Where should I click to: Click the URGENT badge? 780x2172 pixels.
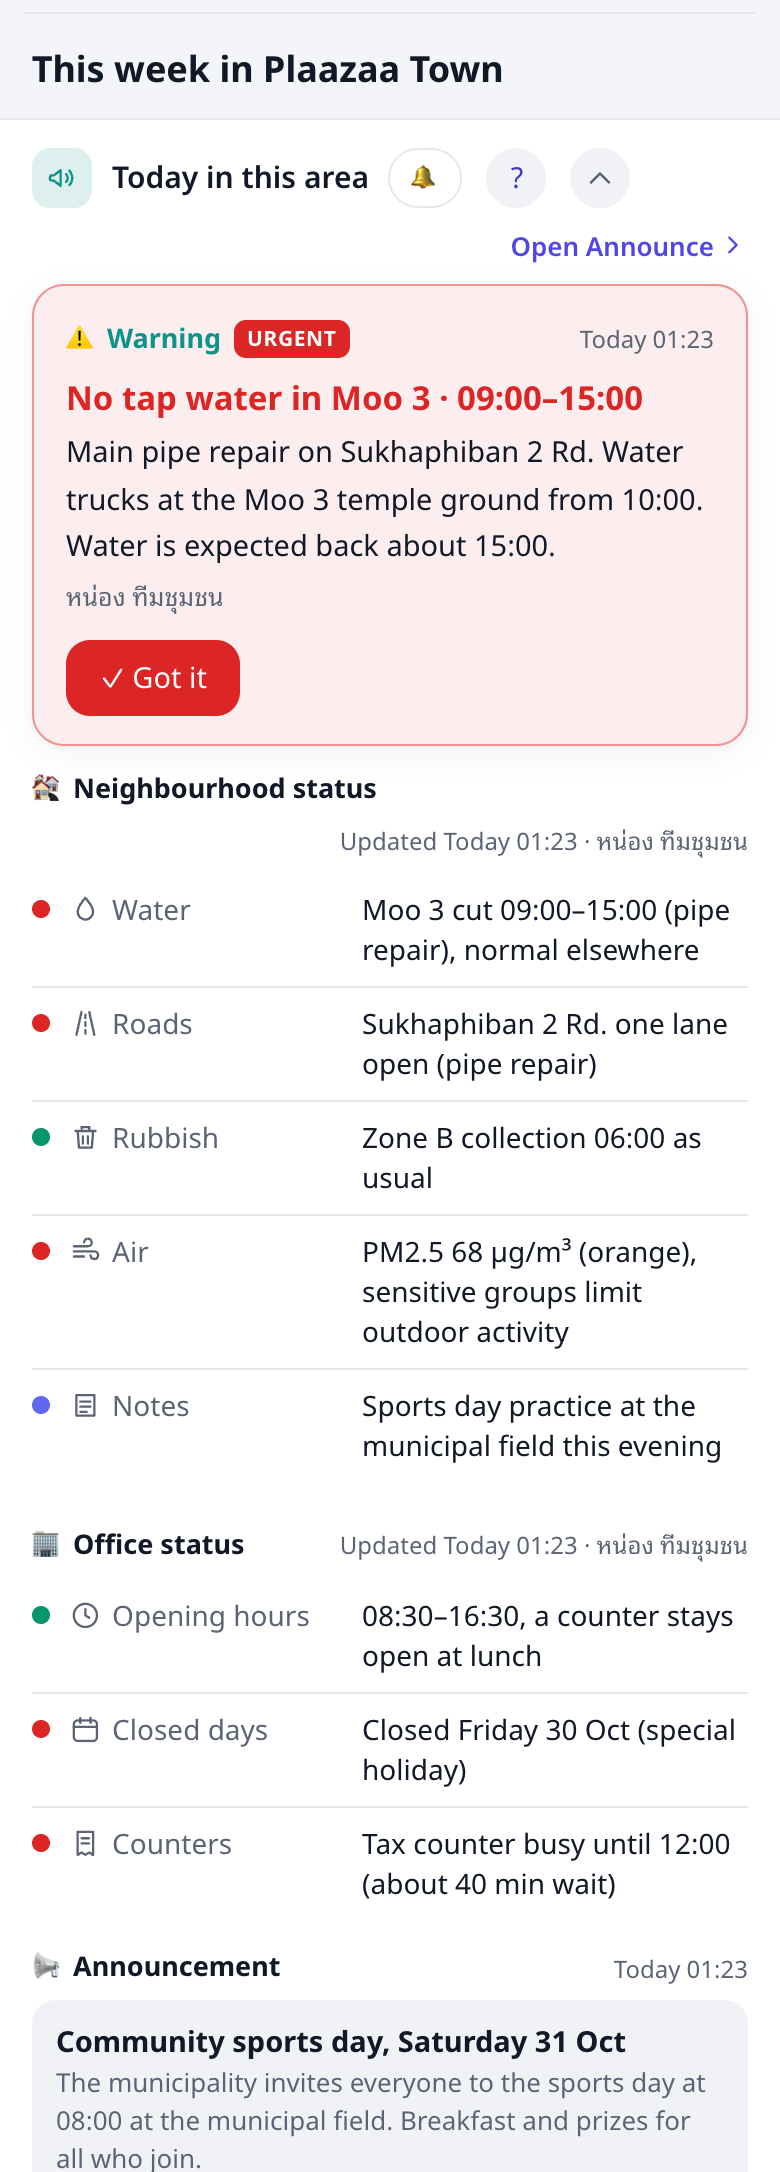click(292, 339)
